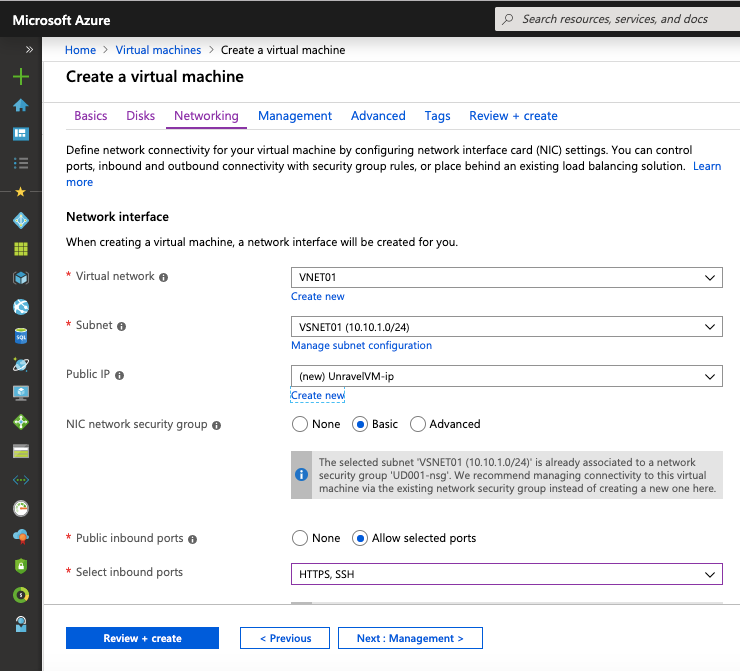The image size is (740, 671).
Task: Open Advisor cloud ribbon icon
Action: pyautogui.click(x=21, y=537)
